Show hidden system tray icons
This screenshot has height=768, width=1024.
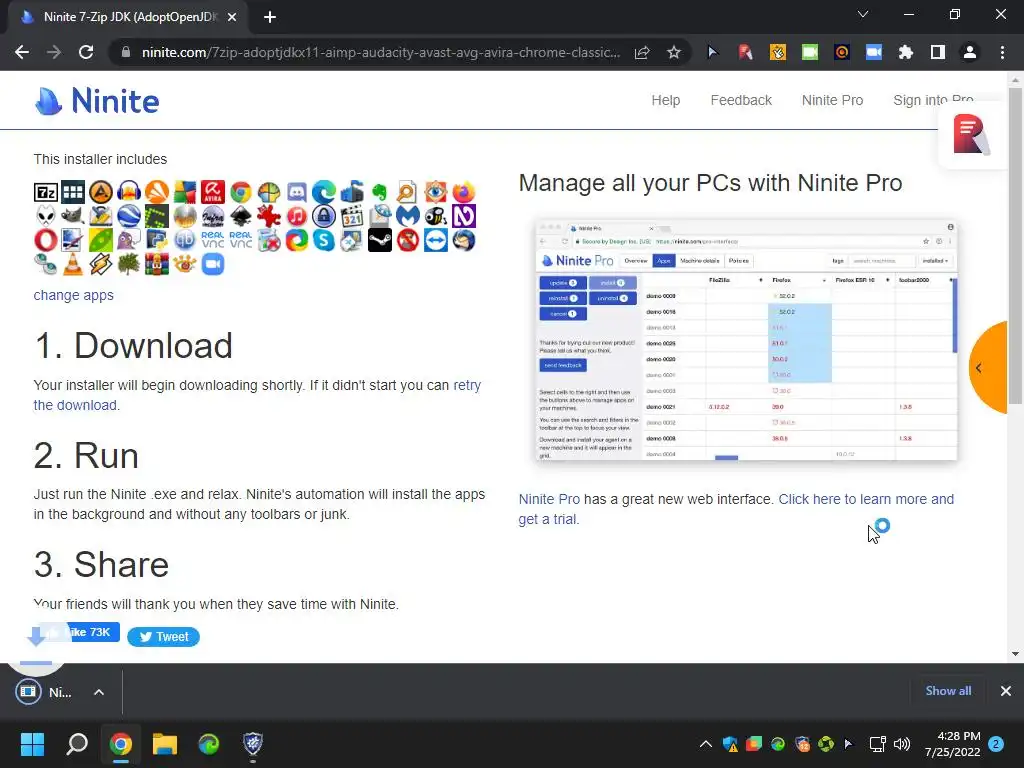click(706, 744)
